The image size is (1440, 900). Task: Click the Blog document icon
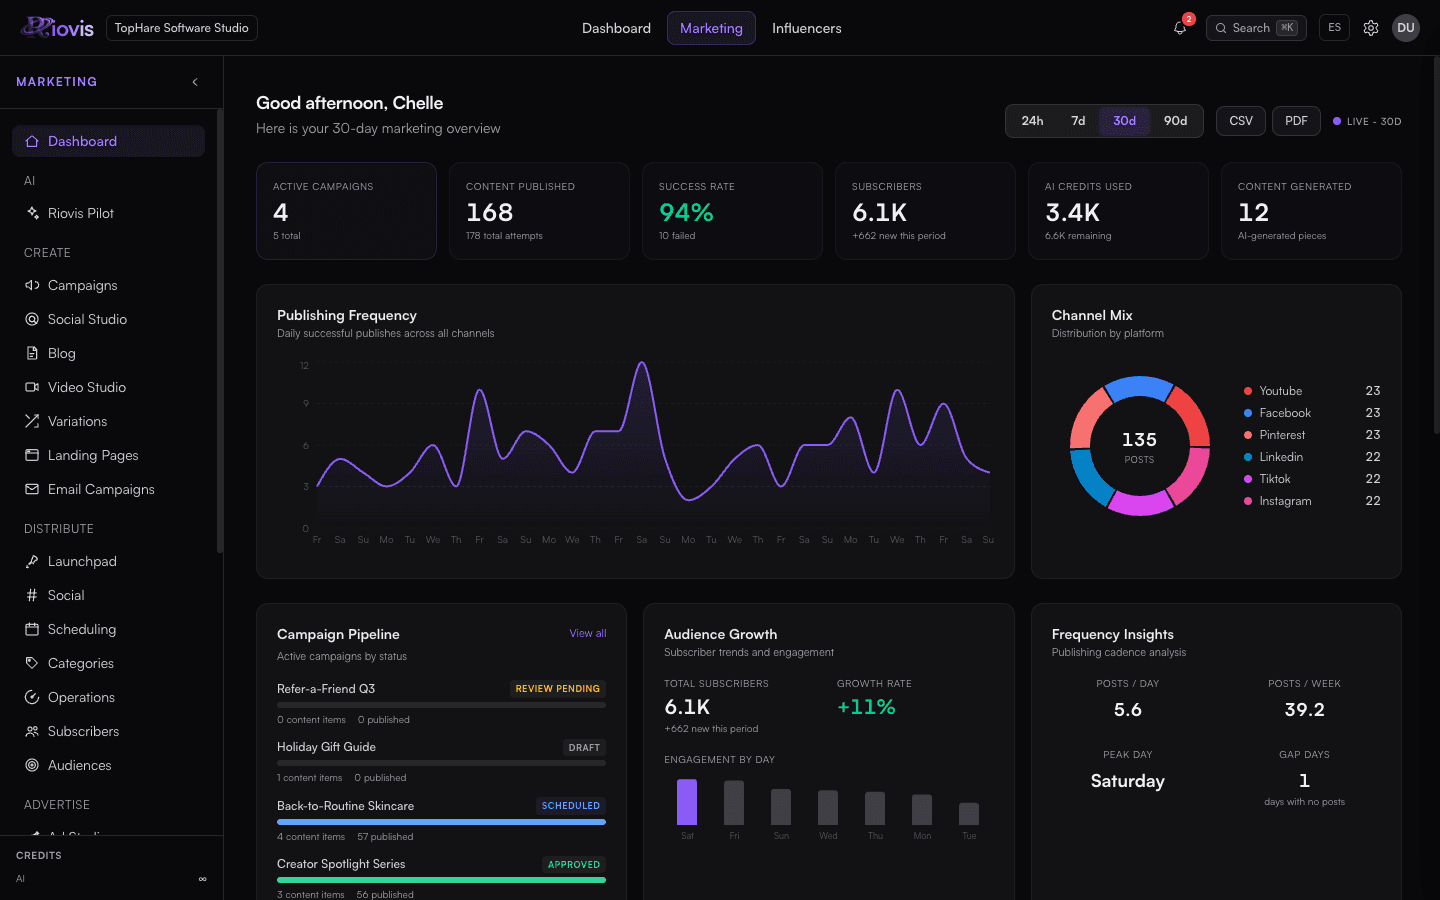(32, 353)
